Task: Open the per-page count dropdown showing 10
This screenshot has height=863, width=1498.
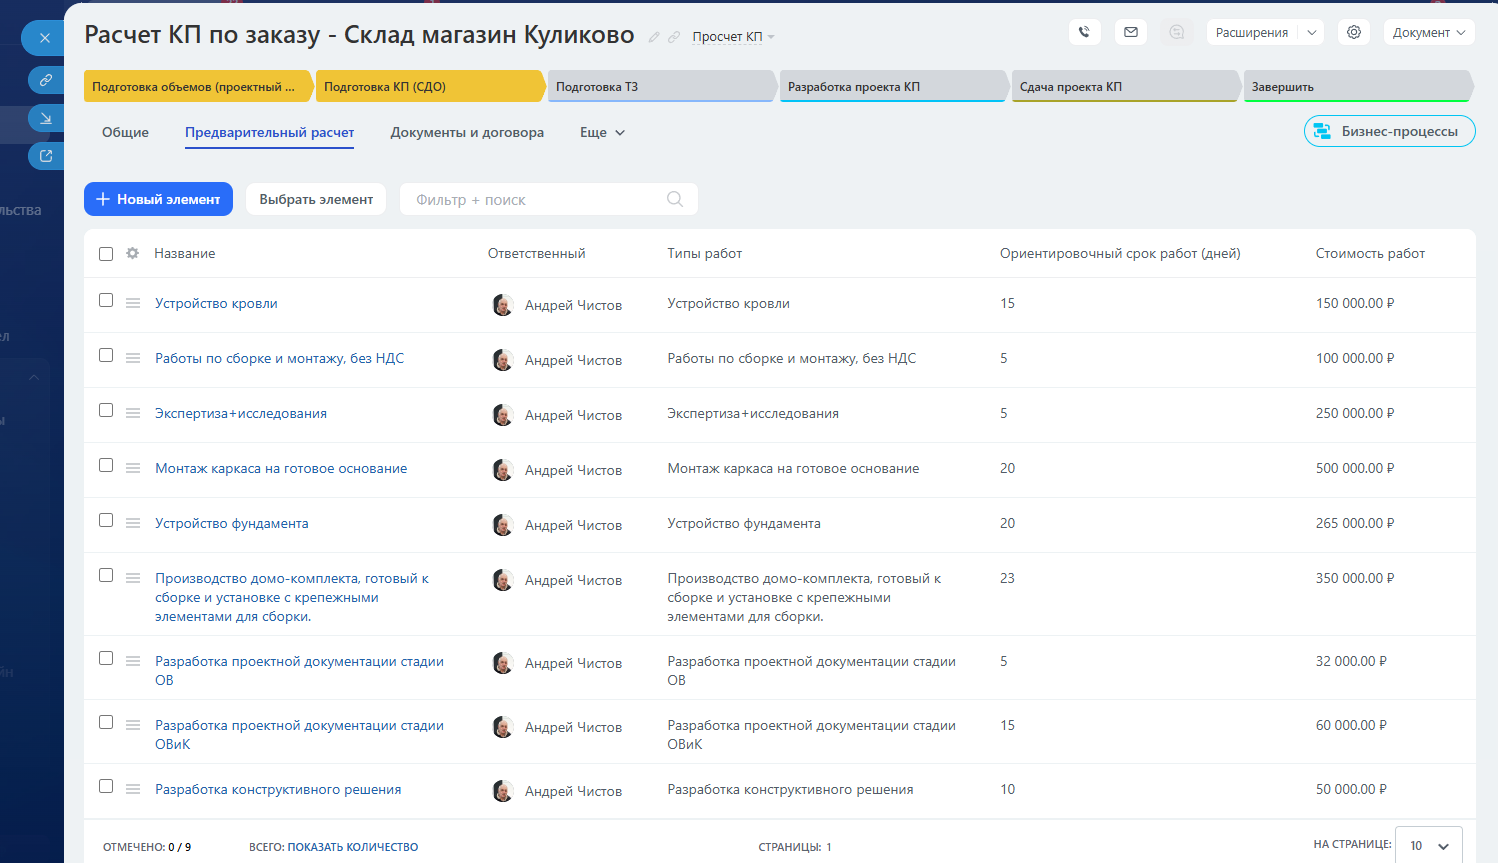Action: pyautogui.click(x=1428, y=845)
